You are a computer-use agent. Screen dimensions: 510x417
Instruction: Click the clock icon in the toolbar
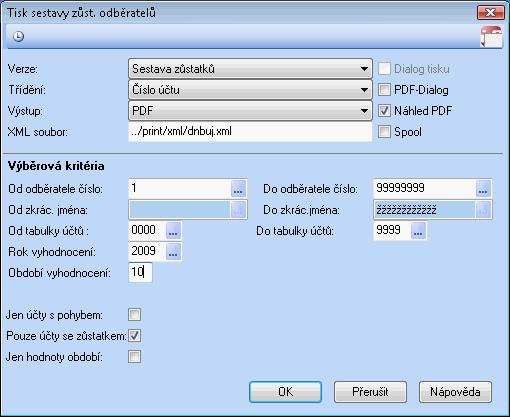[18, 36]
